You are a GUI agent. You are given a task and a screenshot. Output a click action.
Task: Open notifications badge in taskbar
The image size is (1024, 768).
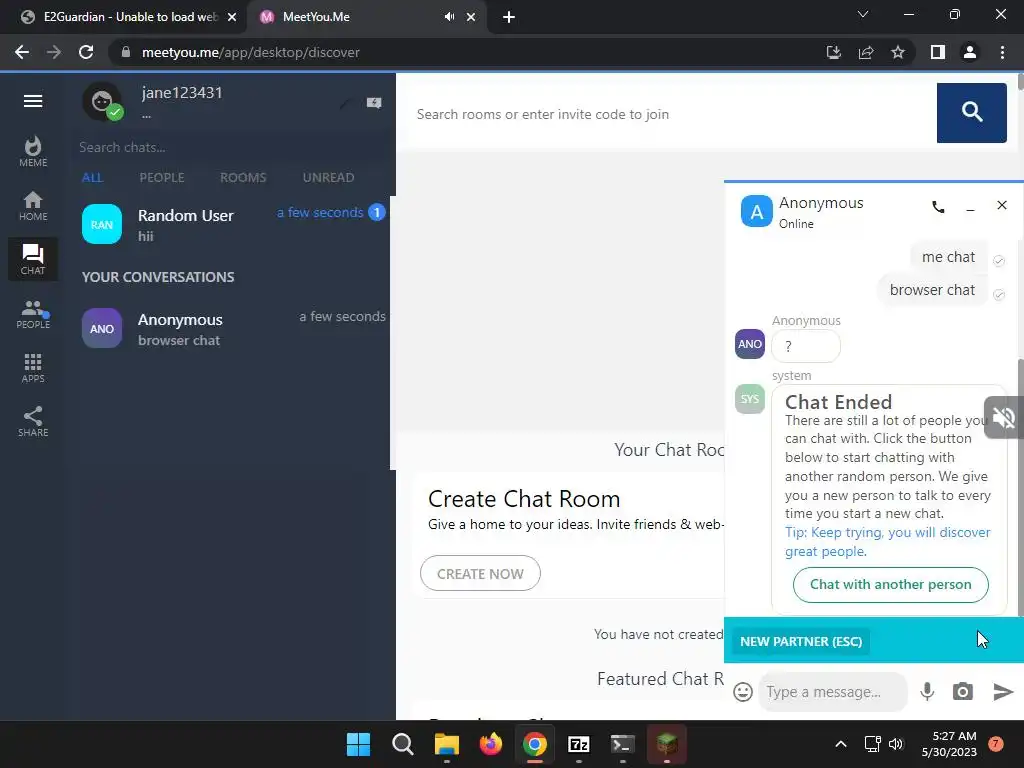[x=995, y=744]
